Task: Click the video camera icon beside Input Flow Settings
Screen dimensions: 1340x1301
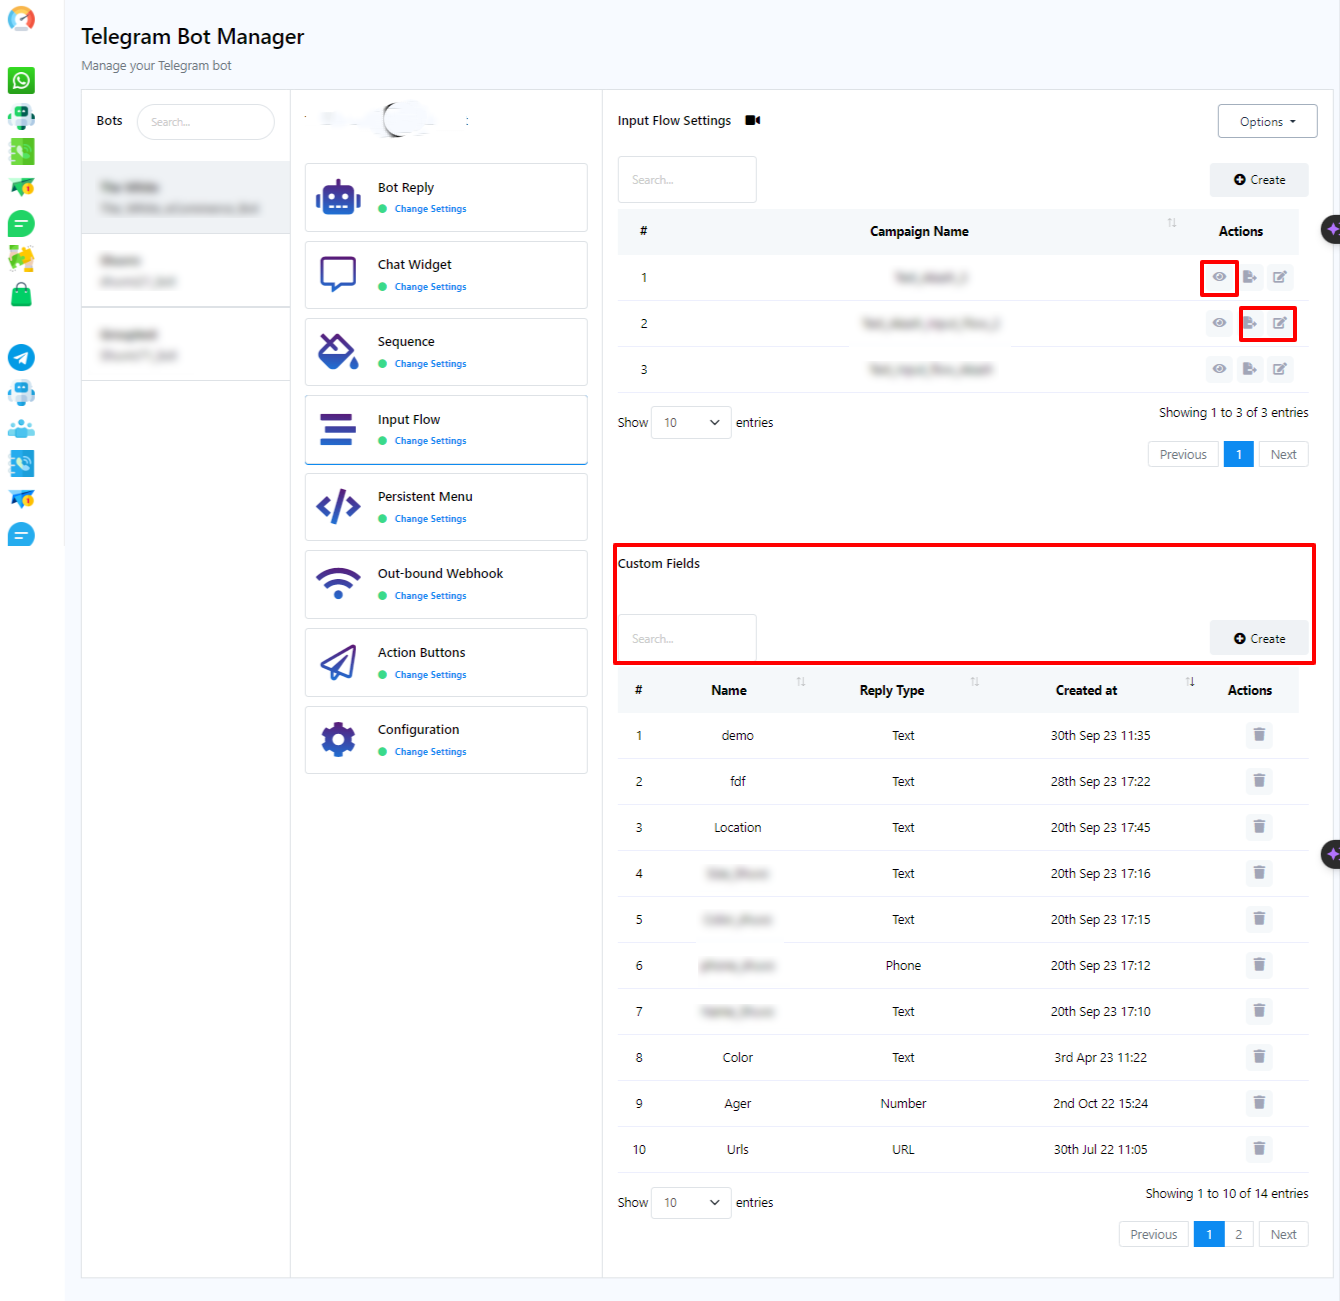Action: 753,120
